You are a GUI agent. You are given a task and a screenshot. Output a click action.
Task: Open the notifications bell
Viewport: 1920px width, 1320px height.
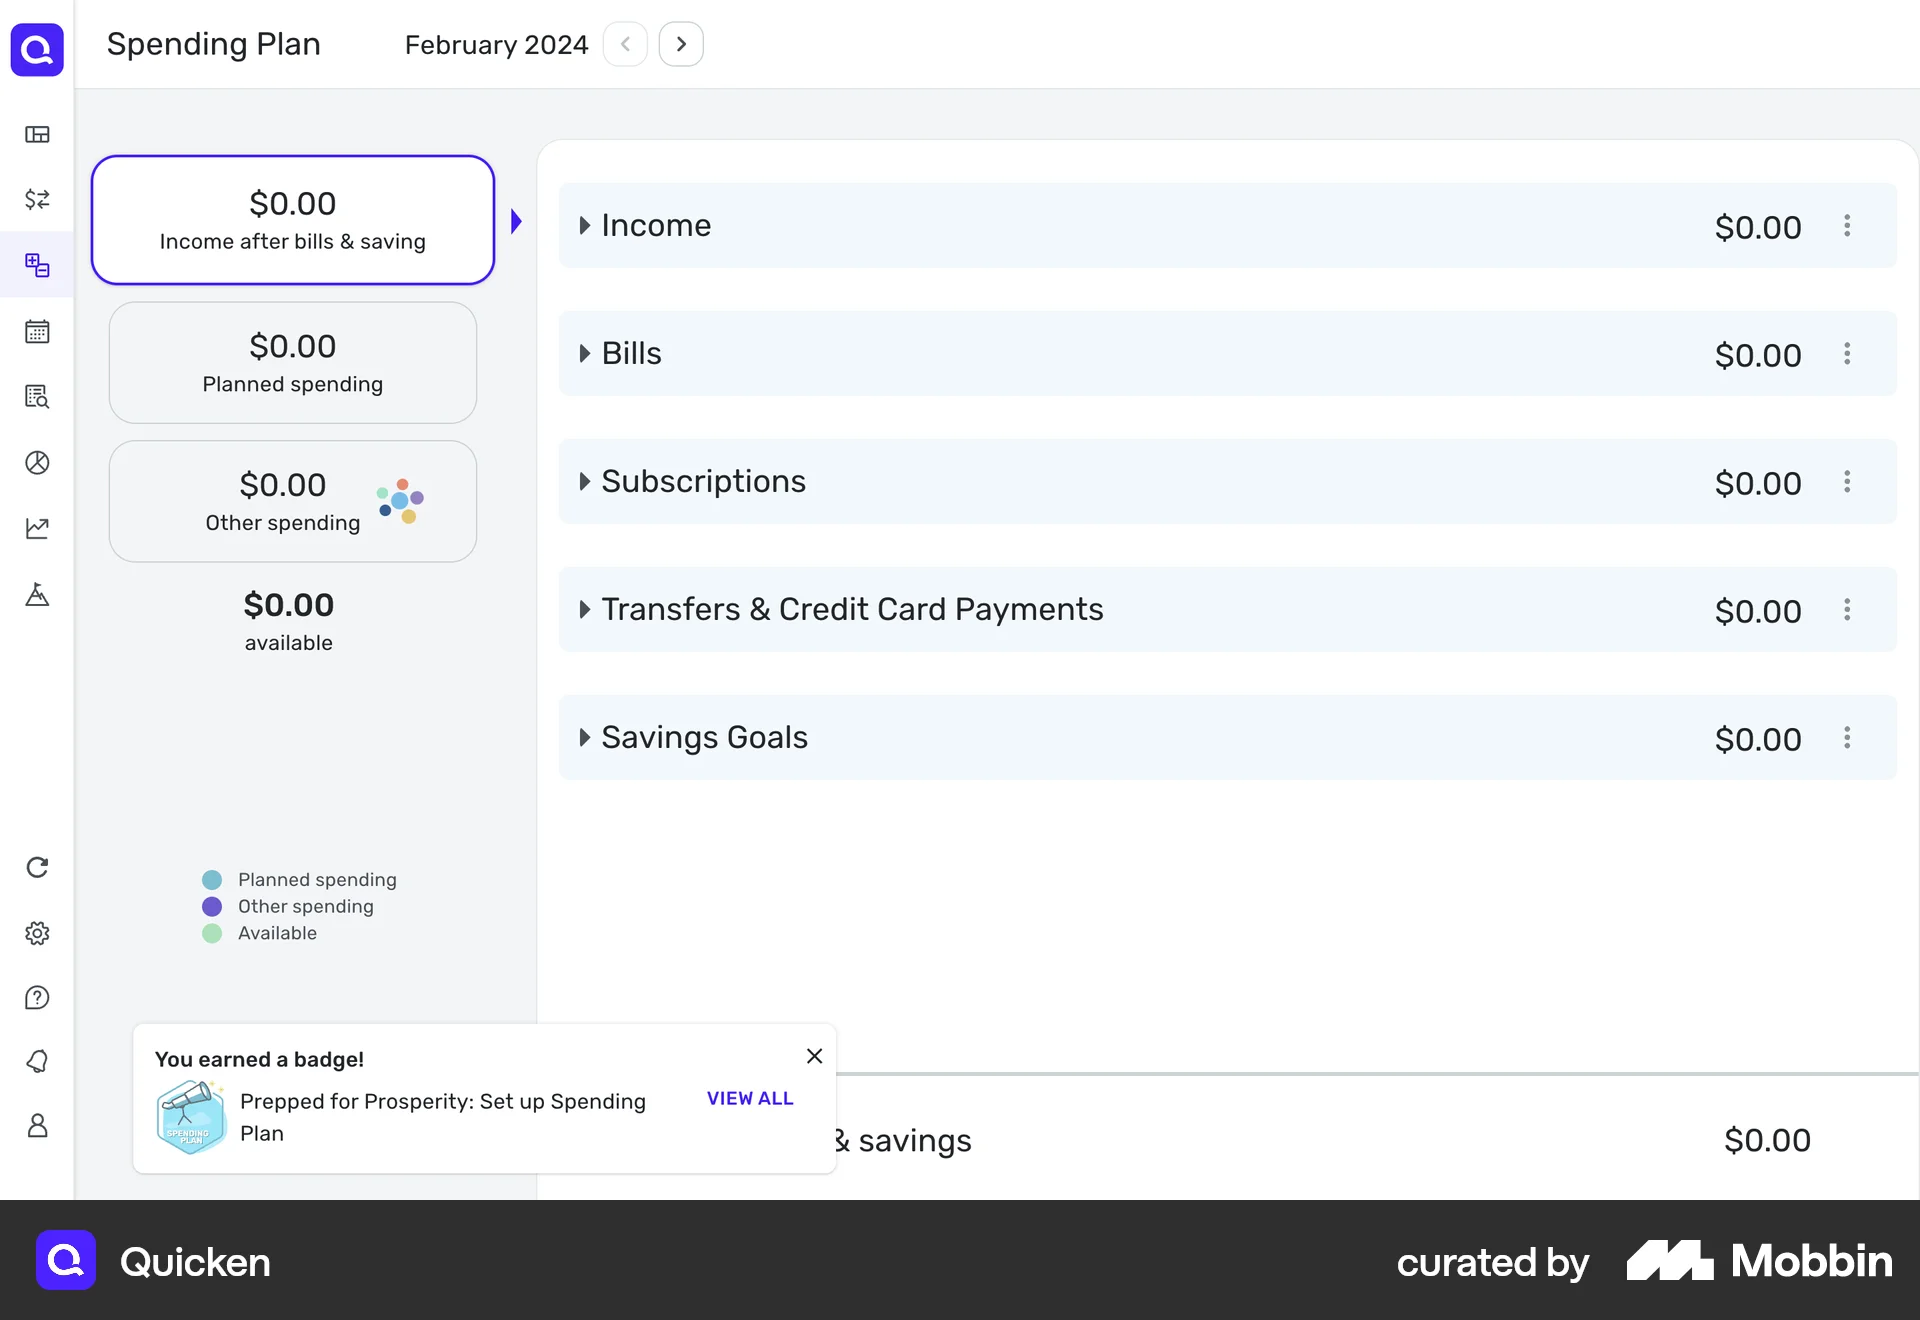tap(37, 1061)
